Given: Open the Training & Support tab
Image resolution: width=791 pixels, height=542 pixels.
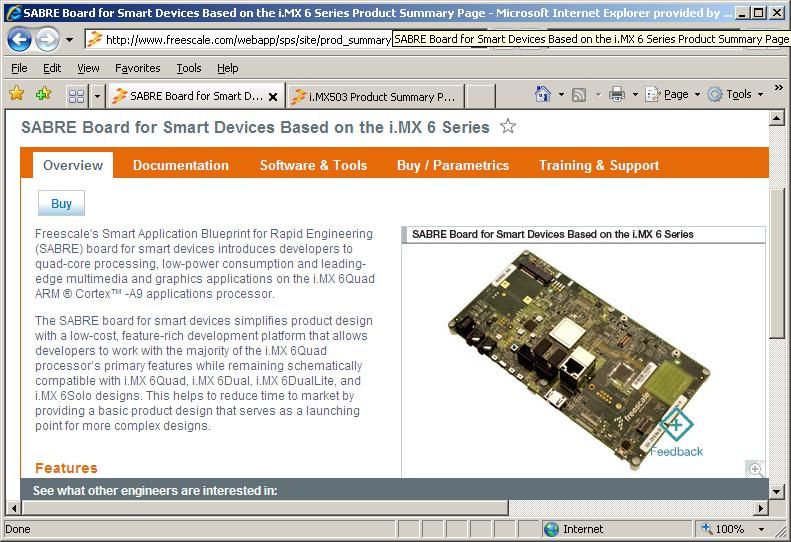Looking at the screenshot, I should (599, 165).
